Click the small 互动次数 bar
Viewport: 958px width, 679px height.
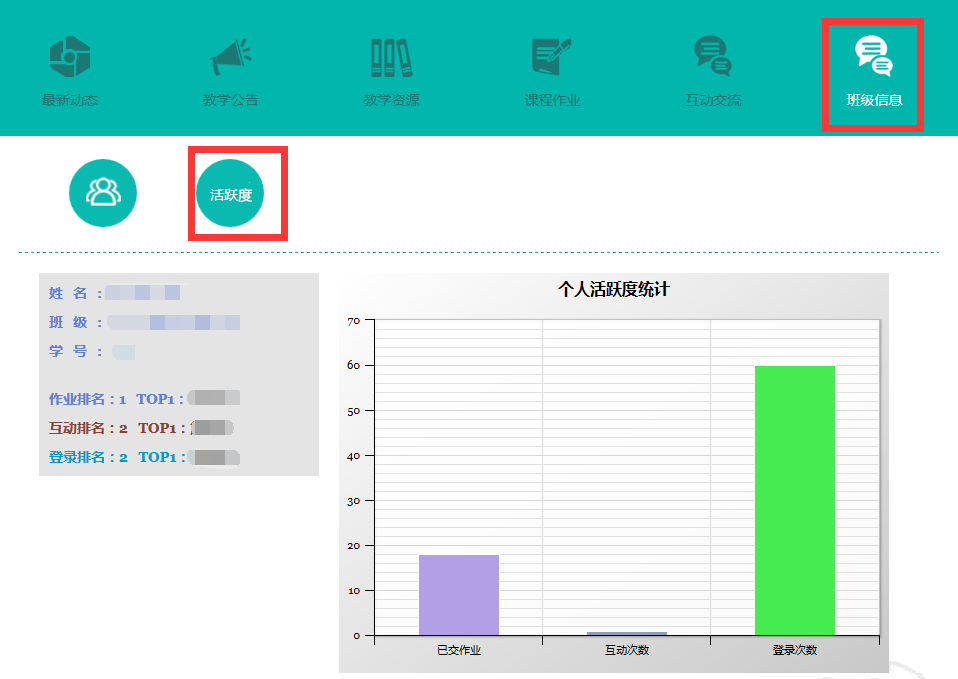point(627,633)
